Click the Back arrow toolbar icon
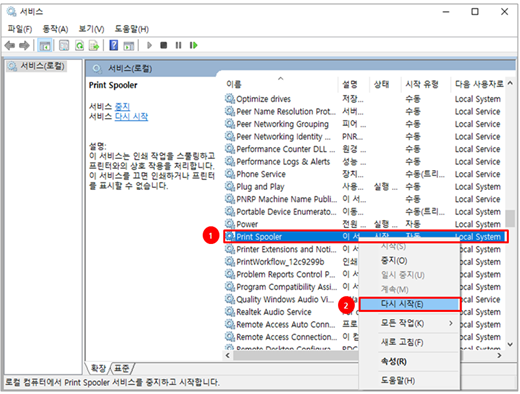Image resolution: width=520 pixels, height=394 pixels. [10, 45]
